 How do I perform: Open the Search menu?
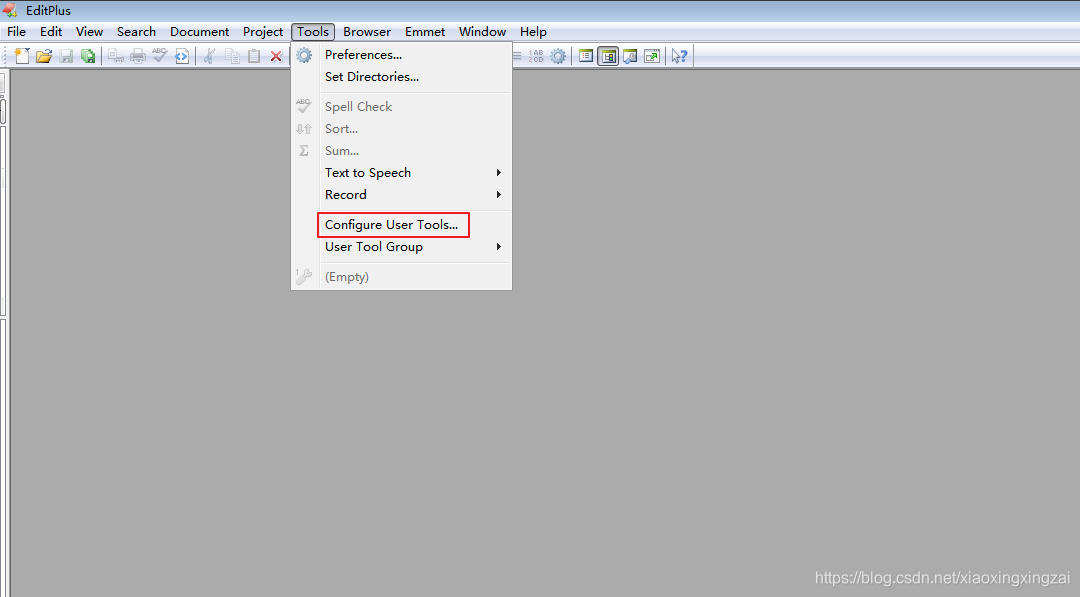point(136,32)
